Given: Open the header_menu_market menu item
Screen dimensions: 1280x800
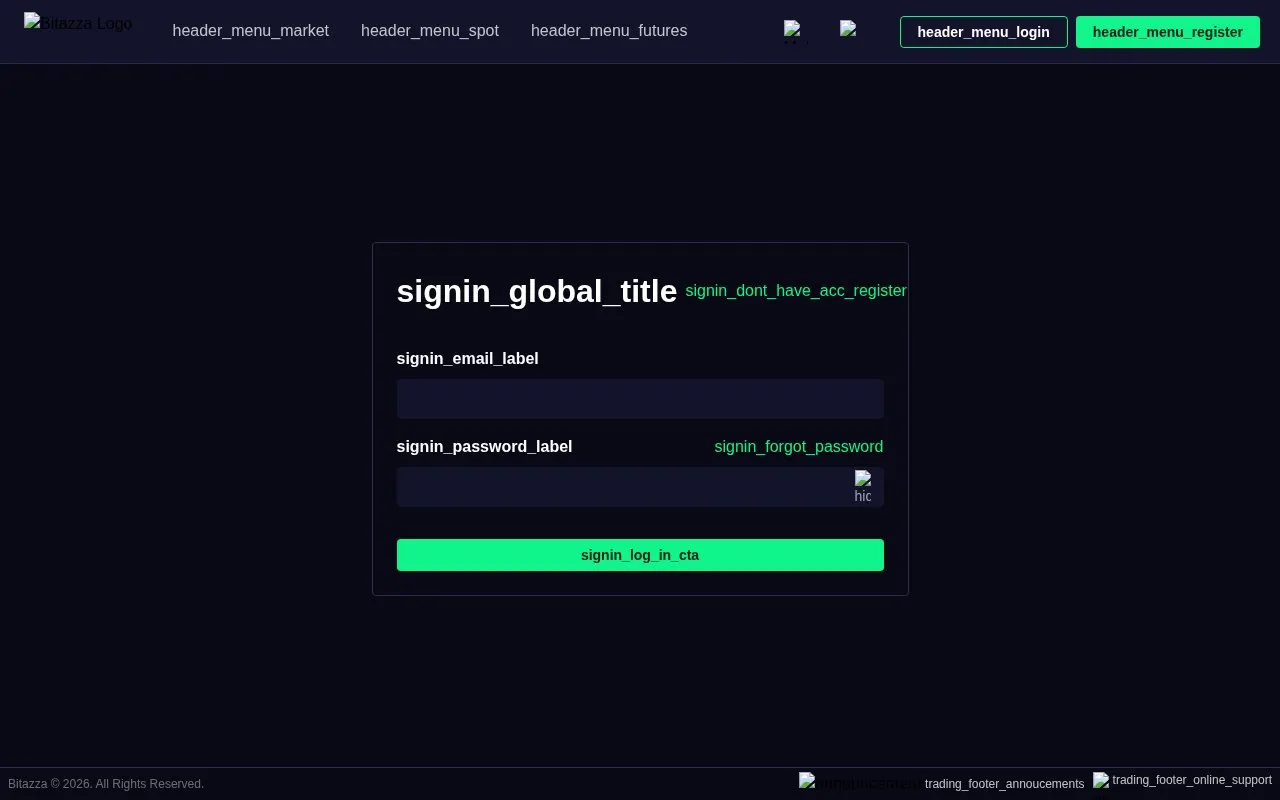Looking at the screenshot, I should (x=250, y=31).
